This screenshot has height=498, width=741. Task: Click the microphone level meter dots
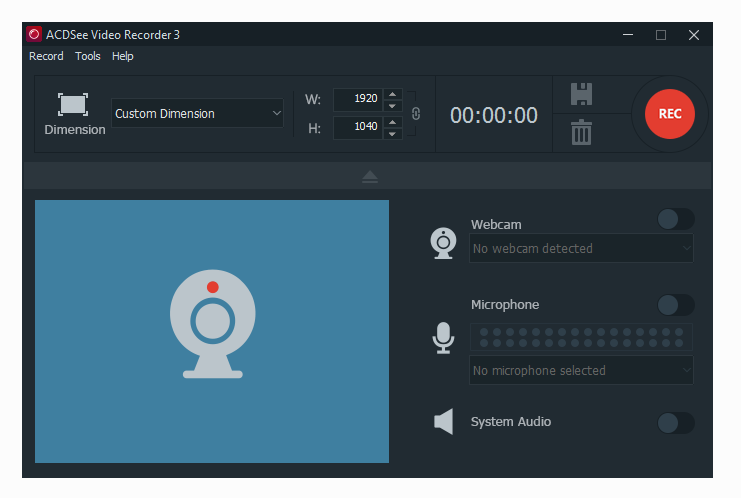(581, 338)
